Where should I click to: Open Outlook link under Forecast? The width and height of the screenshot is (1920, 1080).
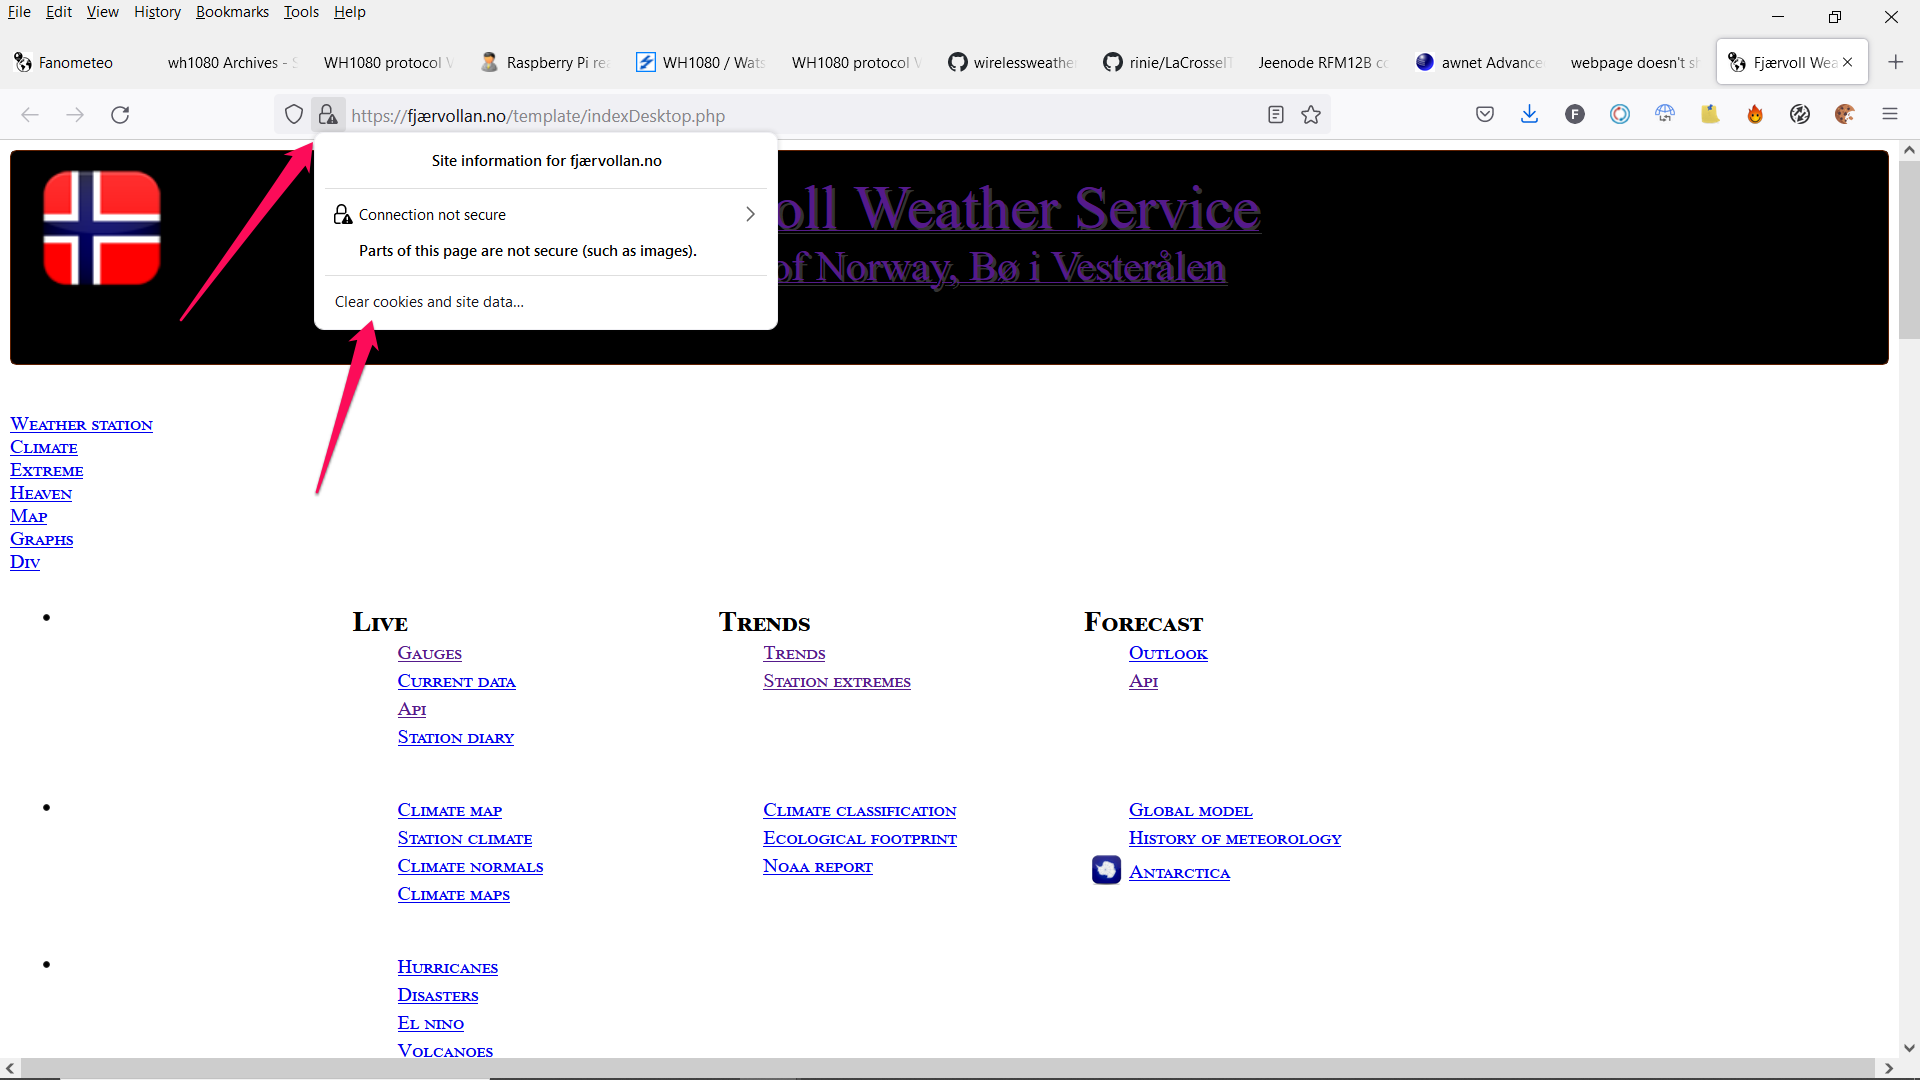[x=1168, y=653]
